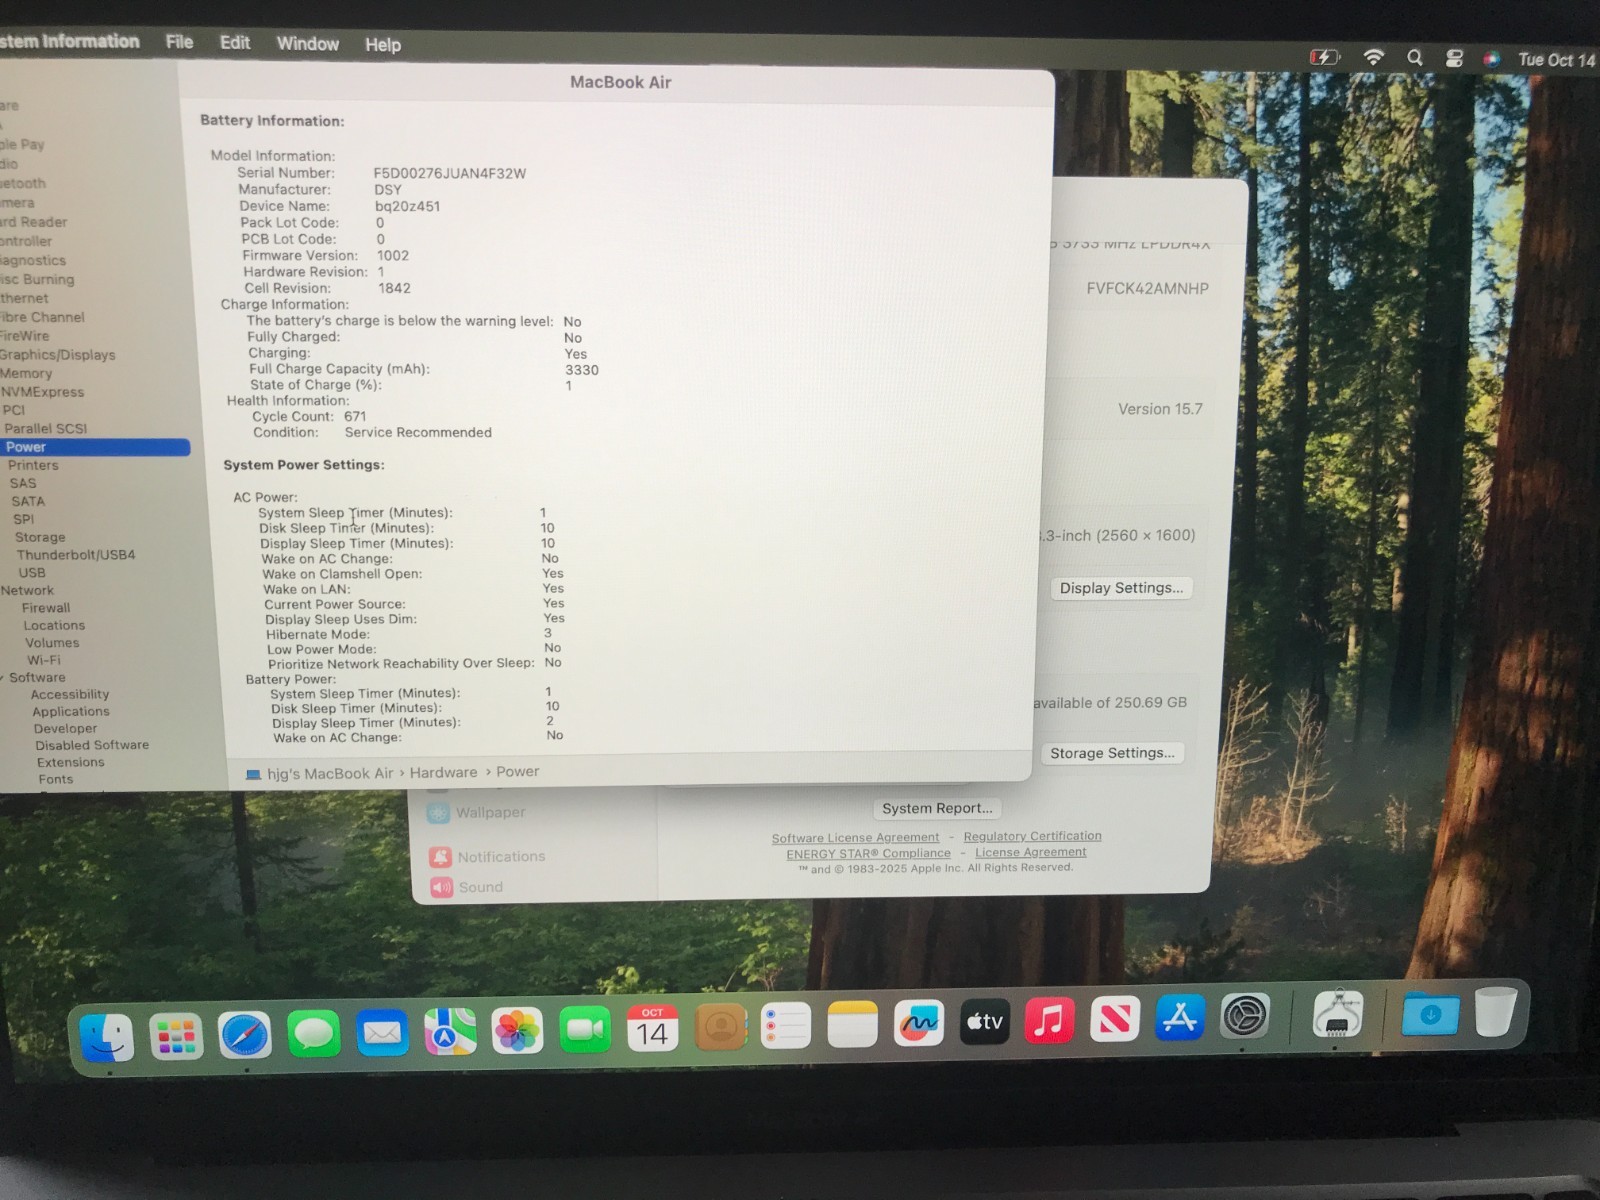1600x1200 pixels.
Task: Open Regulatory Certification link
Action: tap(1032, 836)
